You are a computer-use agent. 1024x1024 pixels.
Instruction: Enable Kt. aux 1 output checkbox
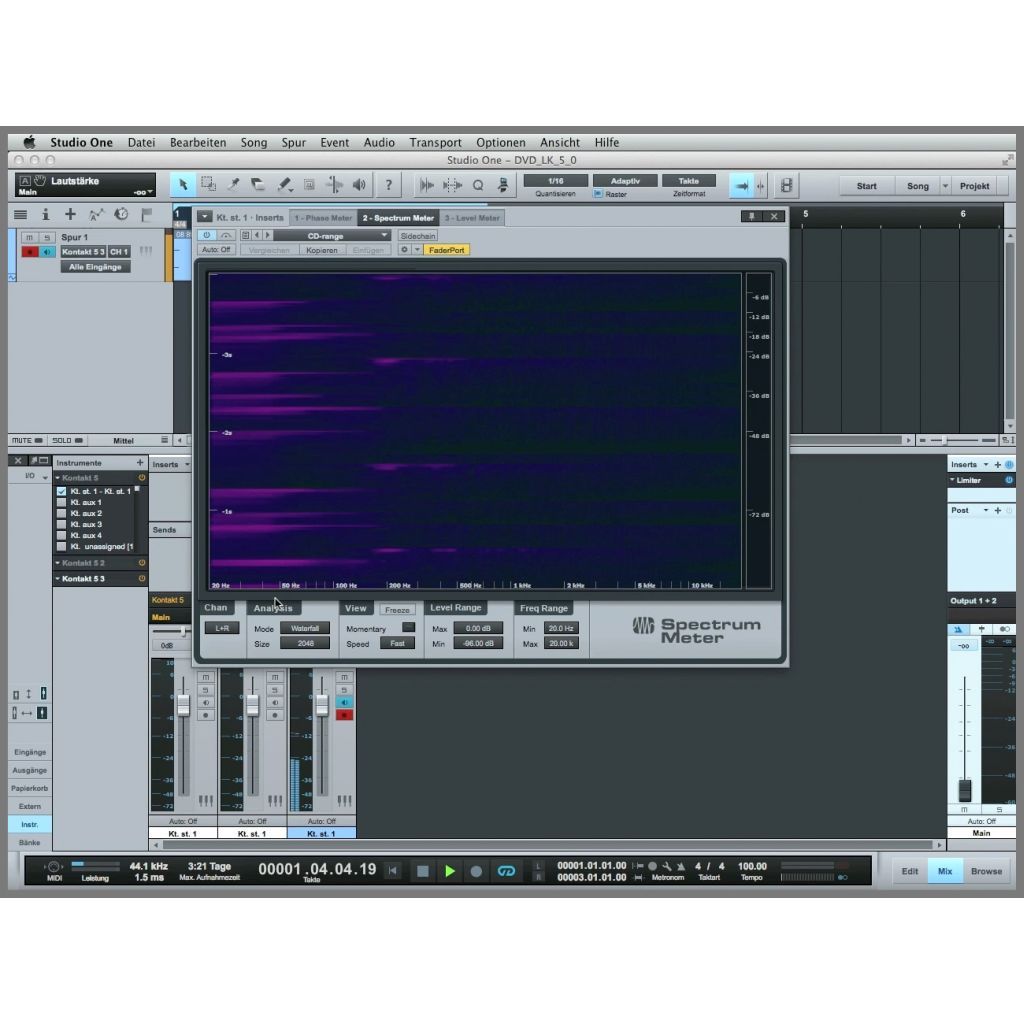(x=61, y=502)
